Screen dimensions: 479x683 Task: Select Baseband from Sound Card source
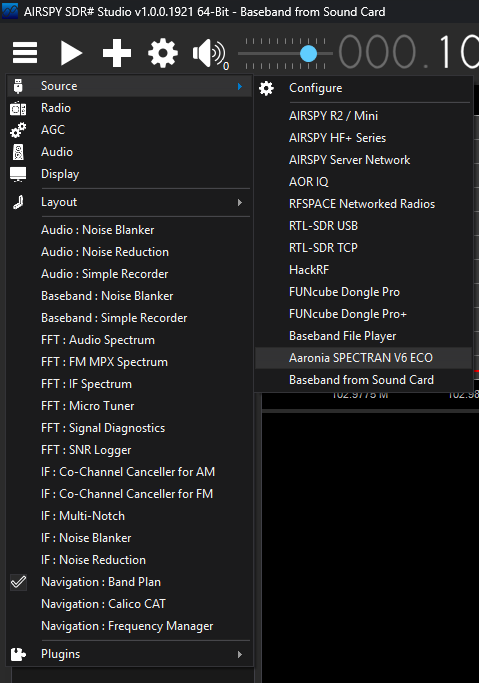(364, 380)
